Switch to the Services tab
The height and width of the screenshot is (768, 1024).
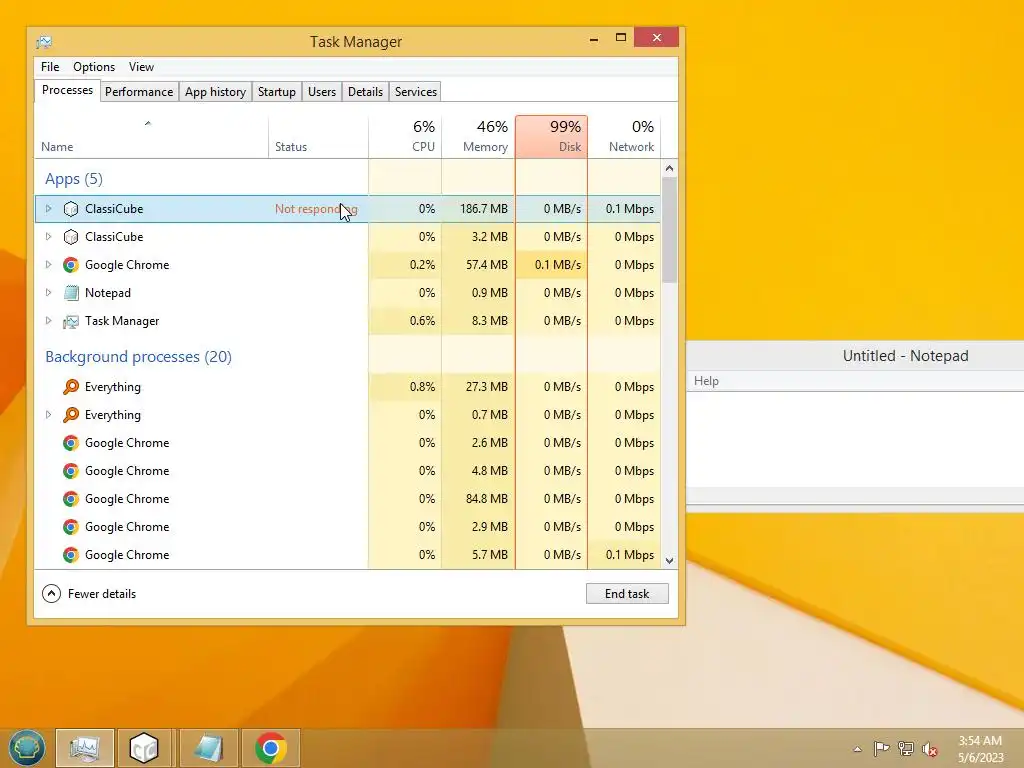coord(415,92)
